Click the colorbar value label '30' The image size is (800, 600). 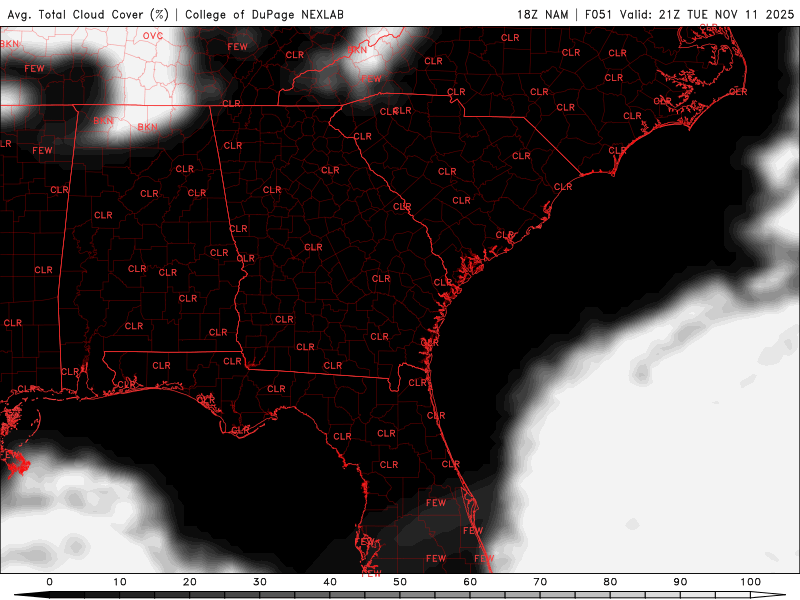pos(260,582)
